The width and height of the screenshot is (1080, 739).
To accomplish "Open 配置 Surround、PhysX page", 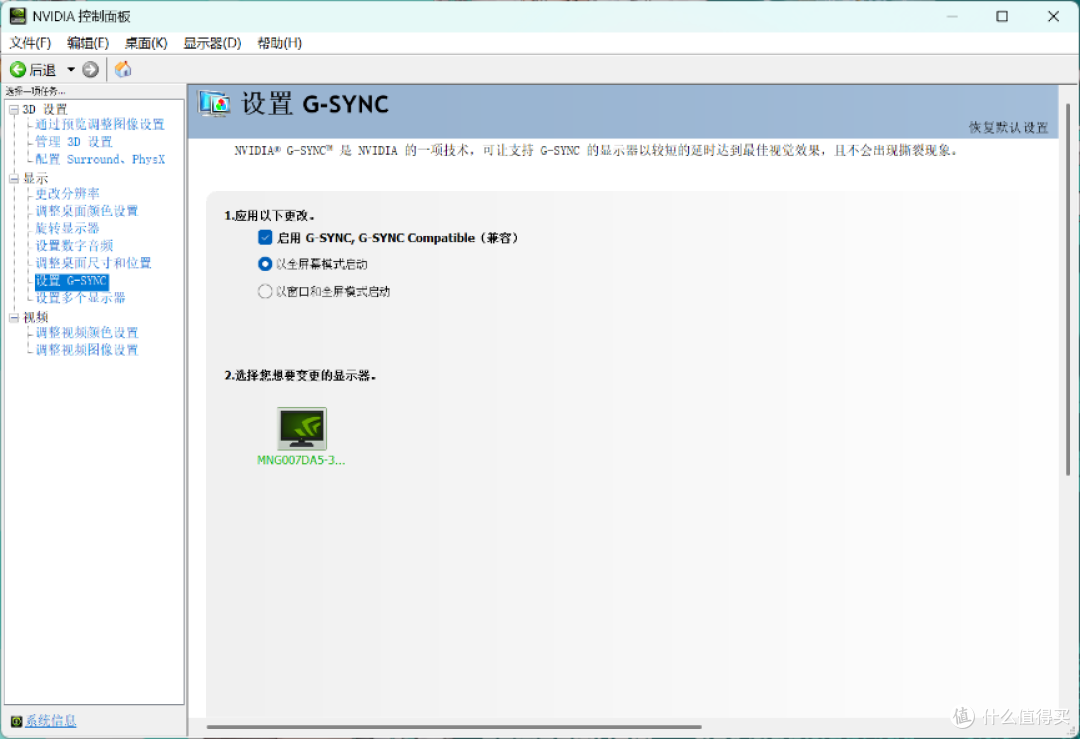I will 101,159.
